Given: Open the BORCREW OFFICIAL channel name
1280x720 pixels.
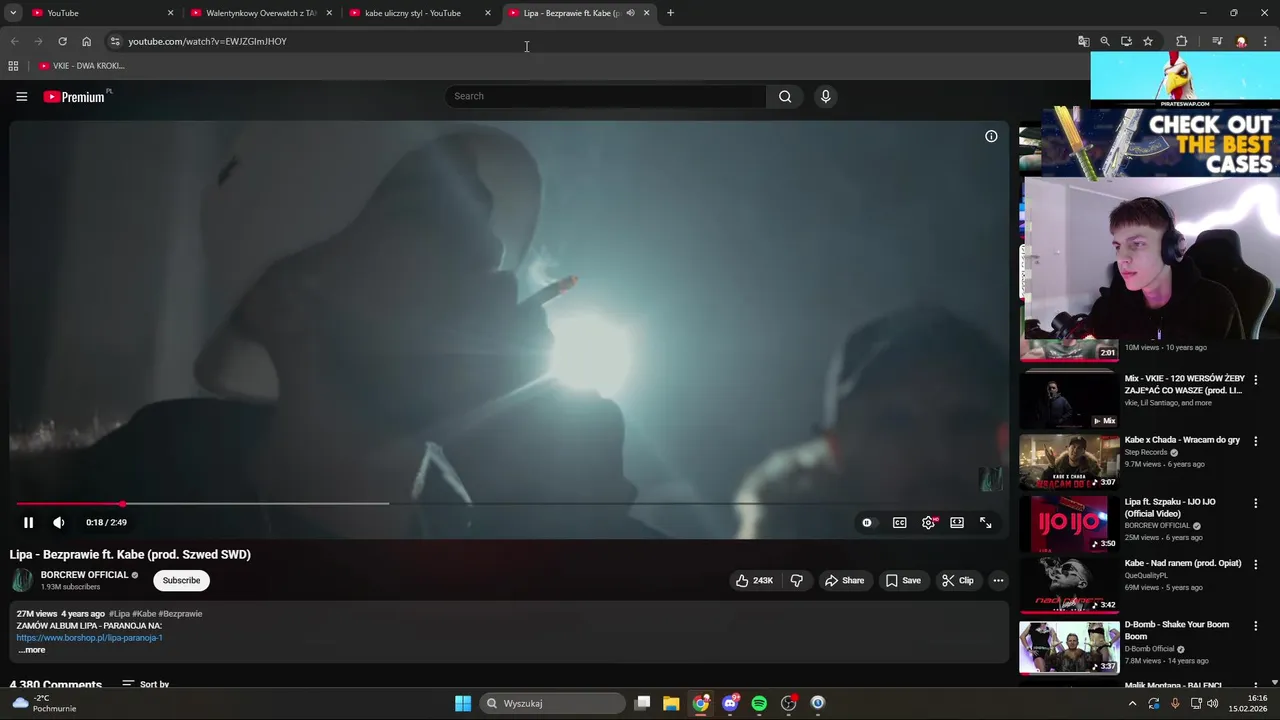Looking at the screenshot, I should click(x=84, y=575).
